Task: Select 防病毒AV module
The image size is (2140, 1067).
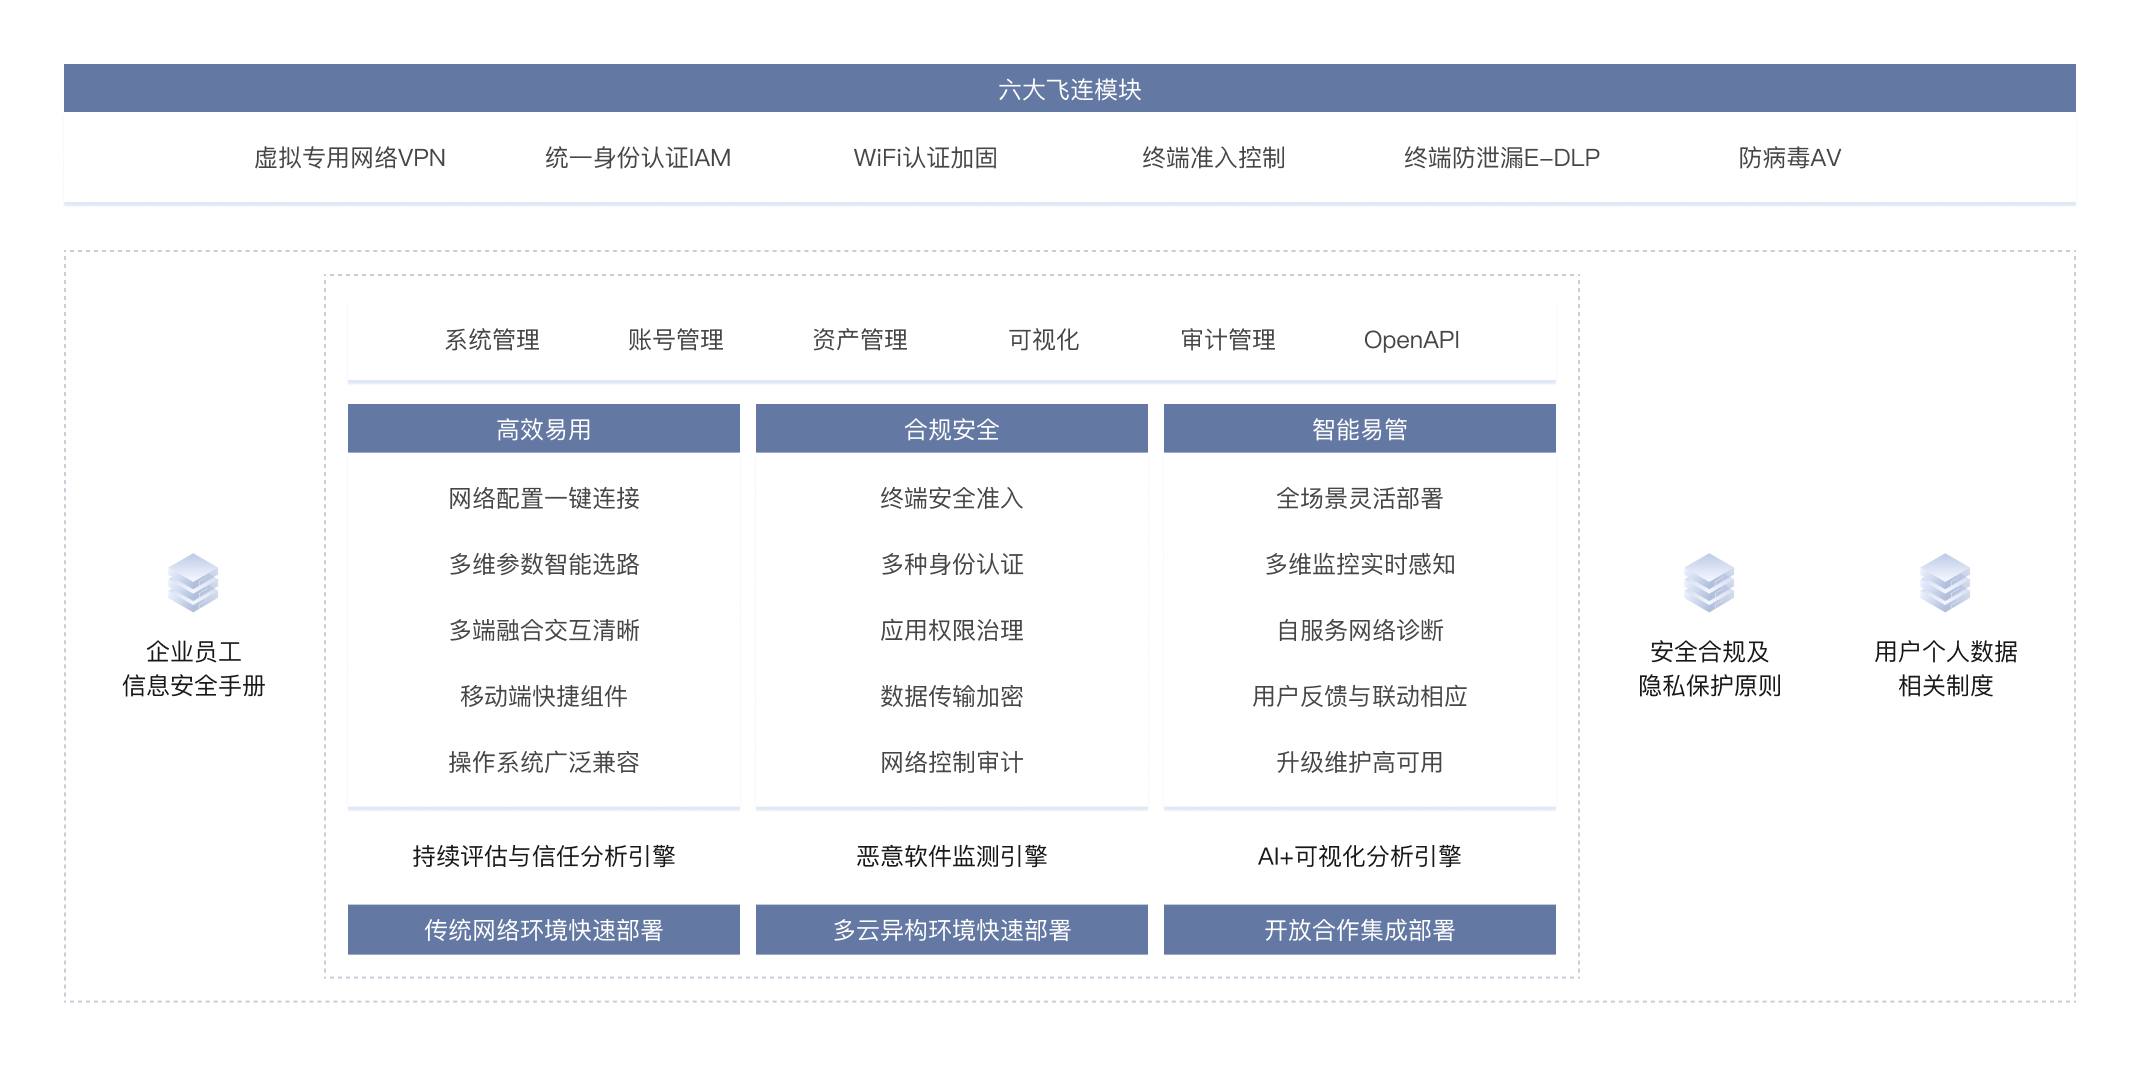Action: click(x=1790, y=158)
